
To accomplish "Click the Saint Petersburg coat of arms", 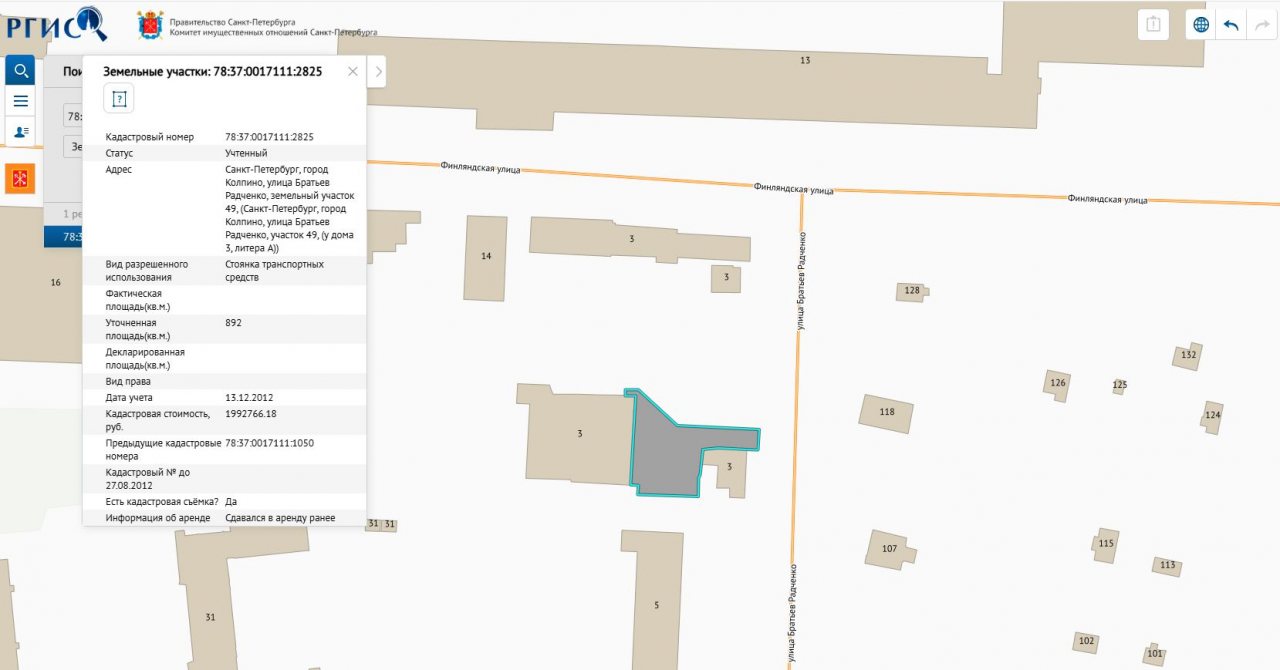I will [151, 25].
